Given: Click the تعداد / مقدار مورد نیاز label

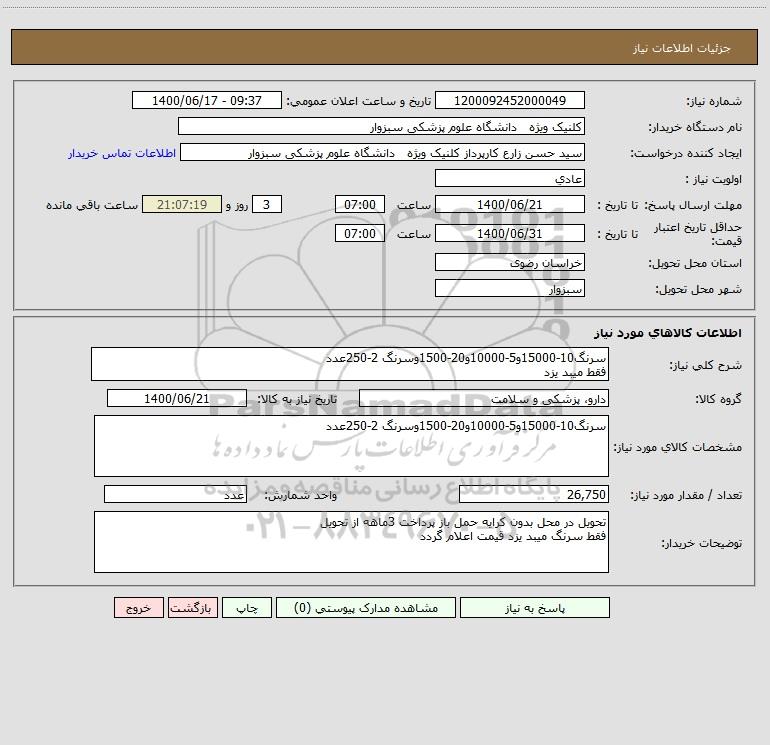Looking at the screenshot, I should click(686, 496).
